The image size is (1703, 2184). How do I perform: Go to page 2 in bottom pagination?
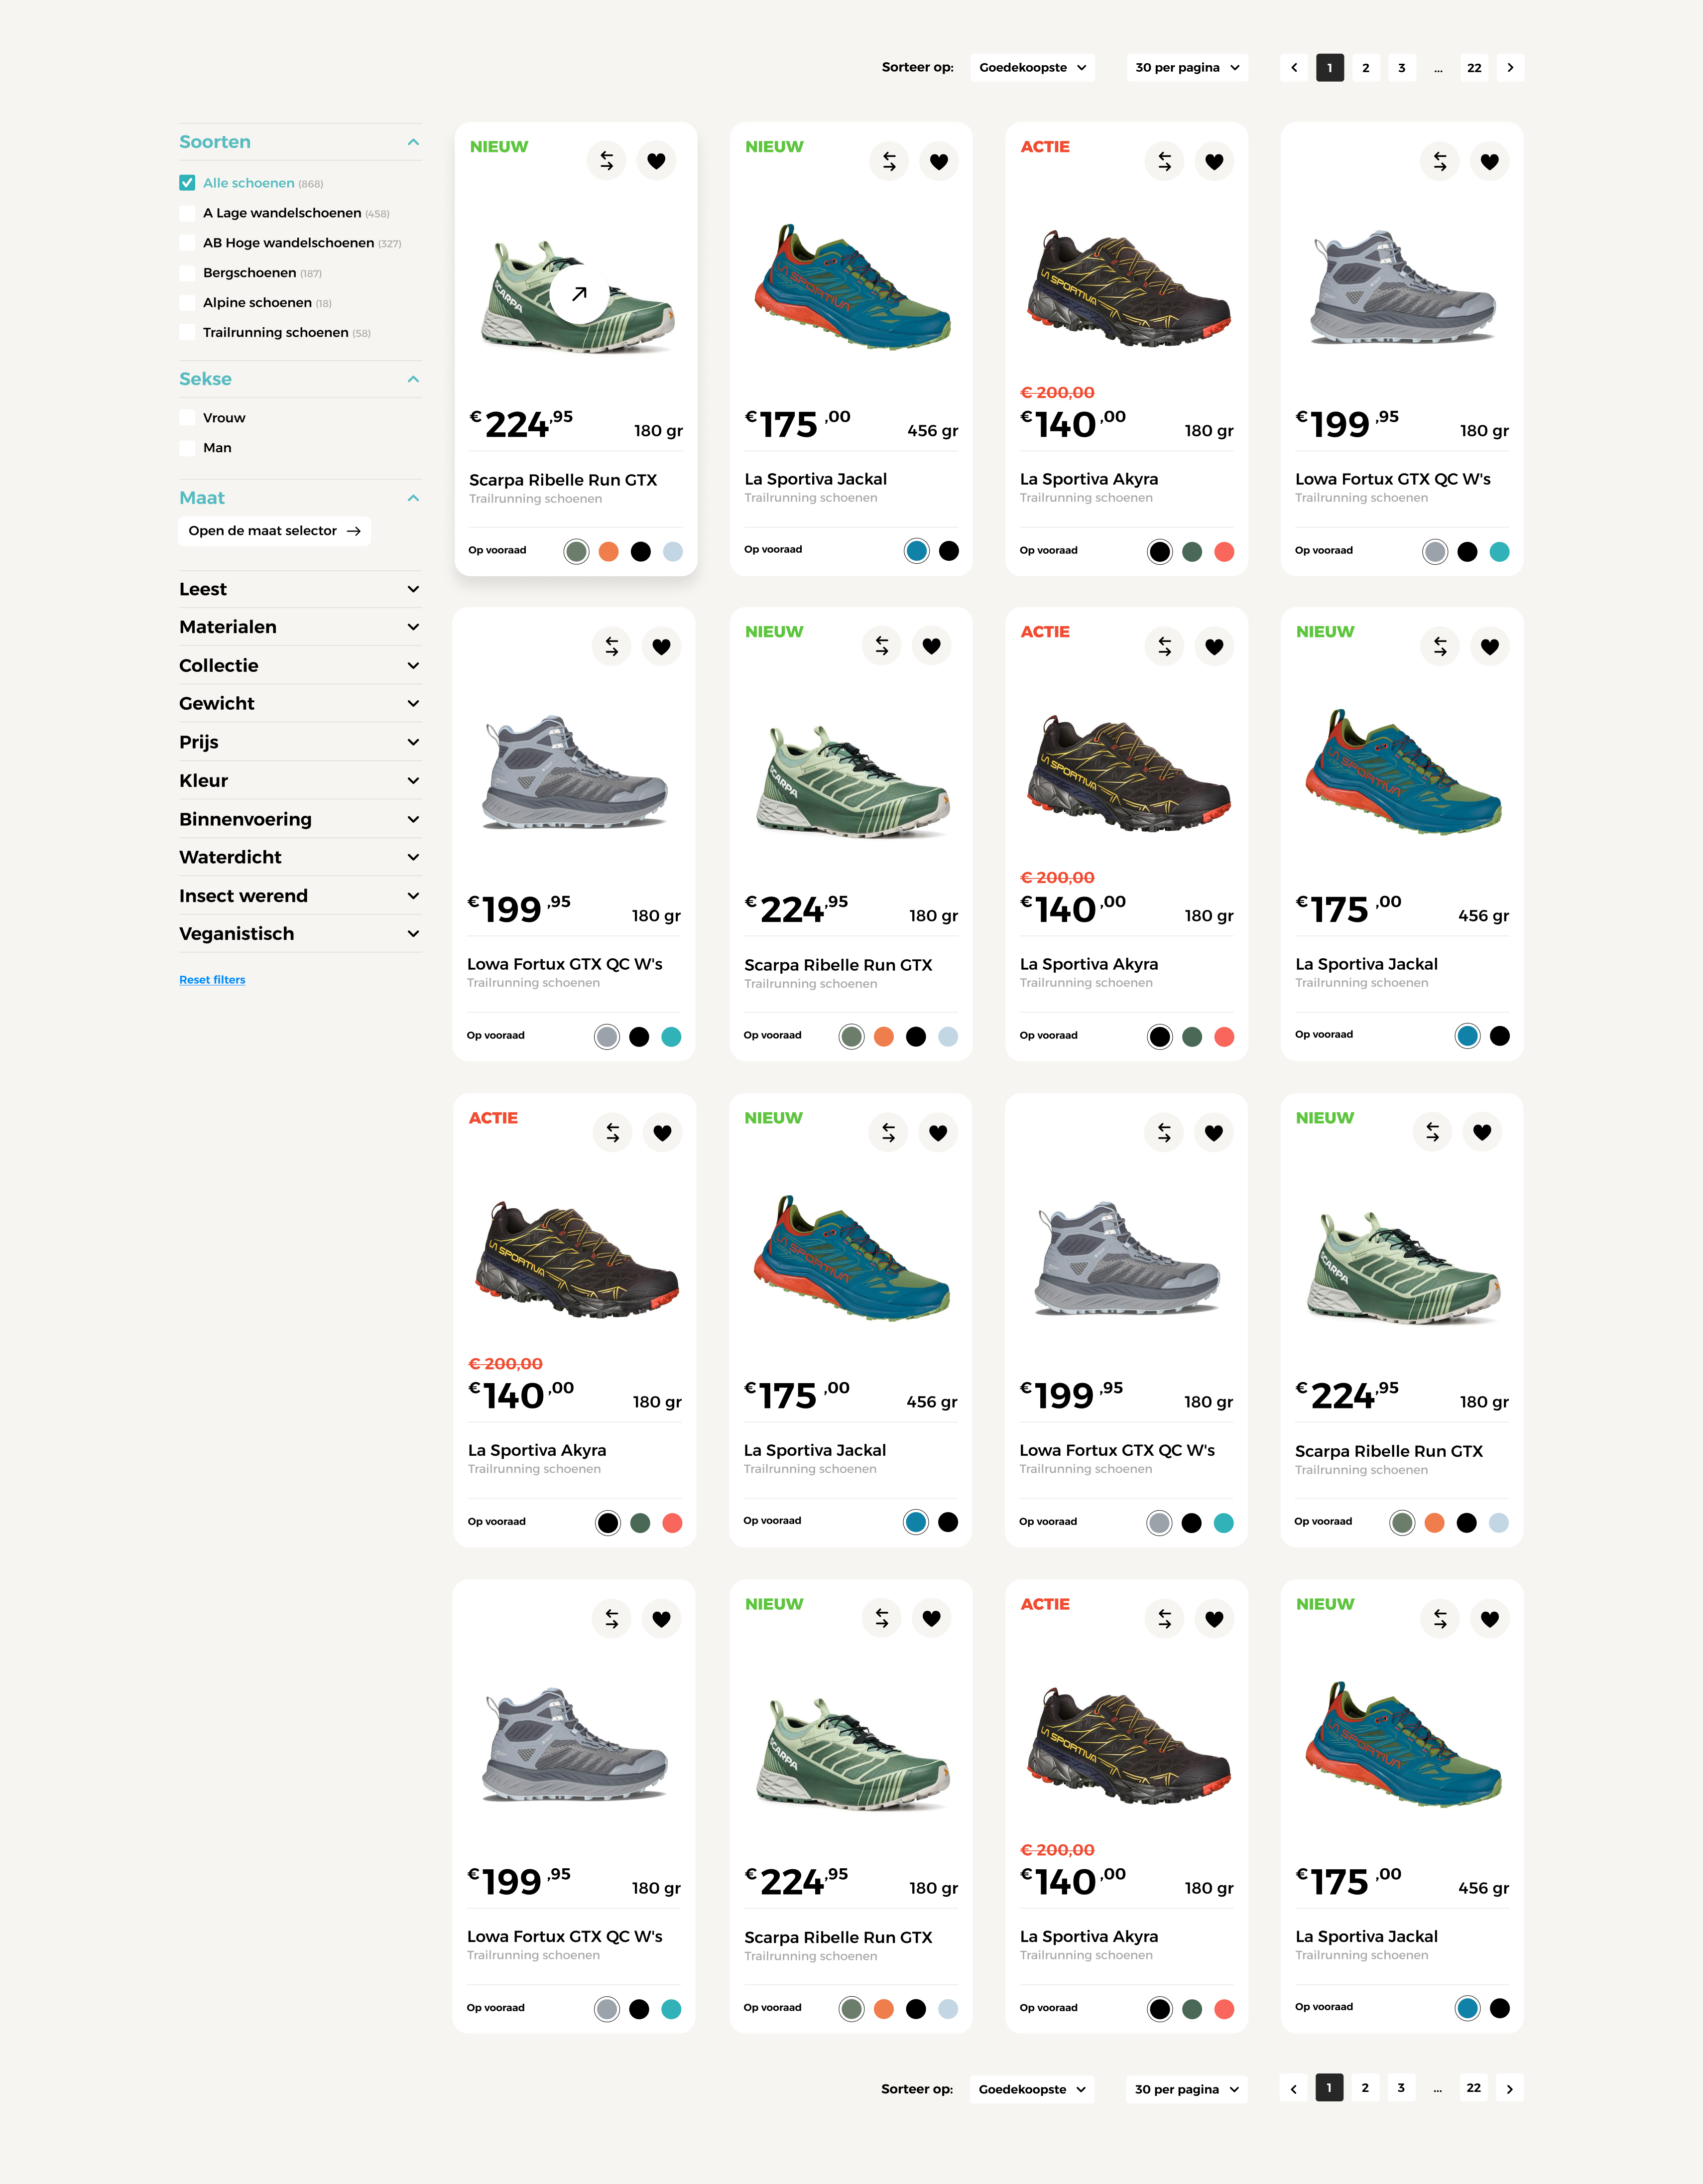tap(1365, 2087)
